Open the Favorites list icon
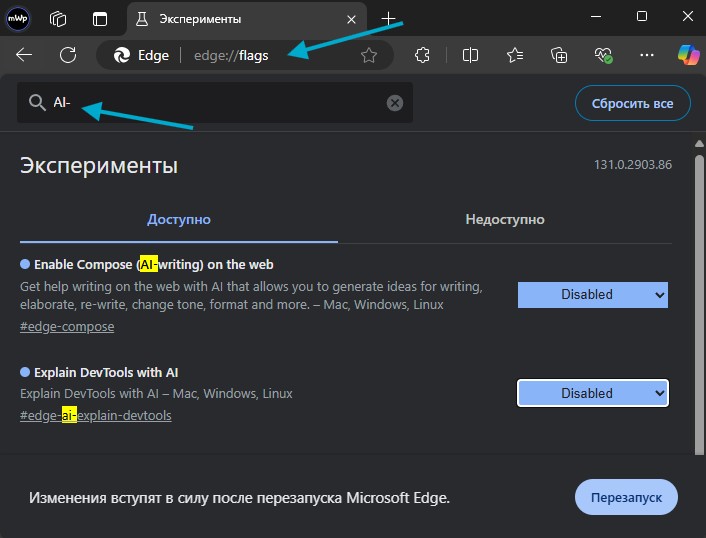 coord(515,56)
